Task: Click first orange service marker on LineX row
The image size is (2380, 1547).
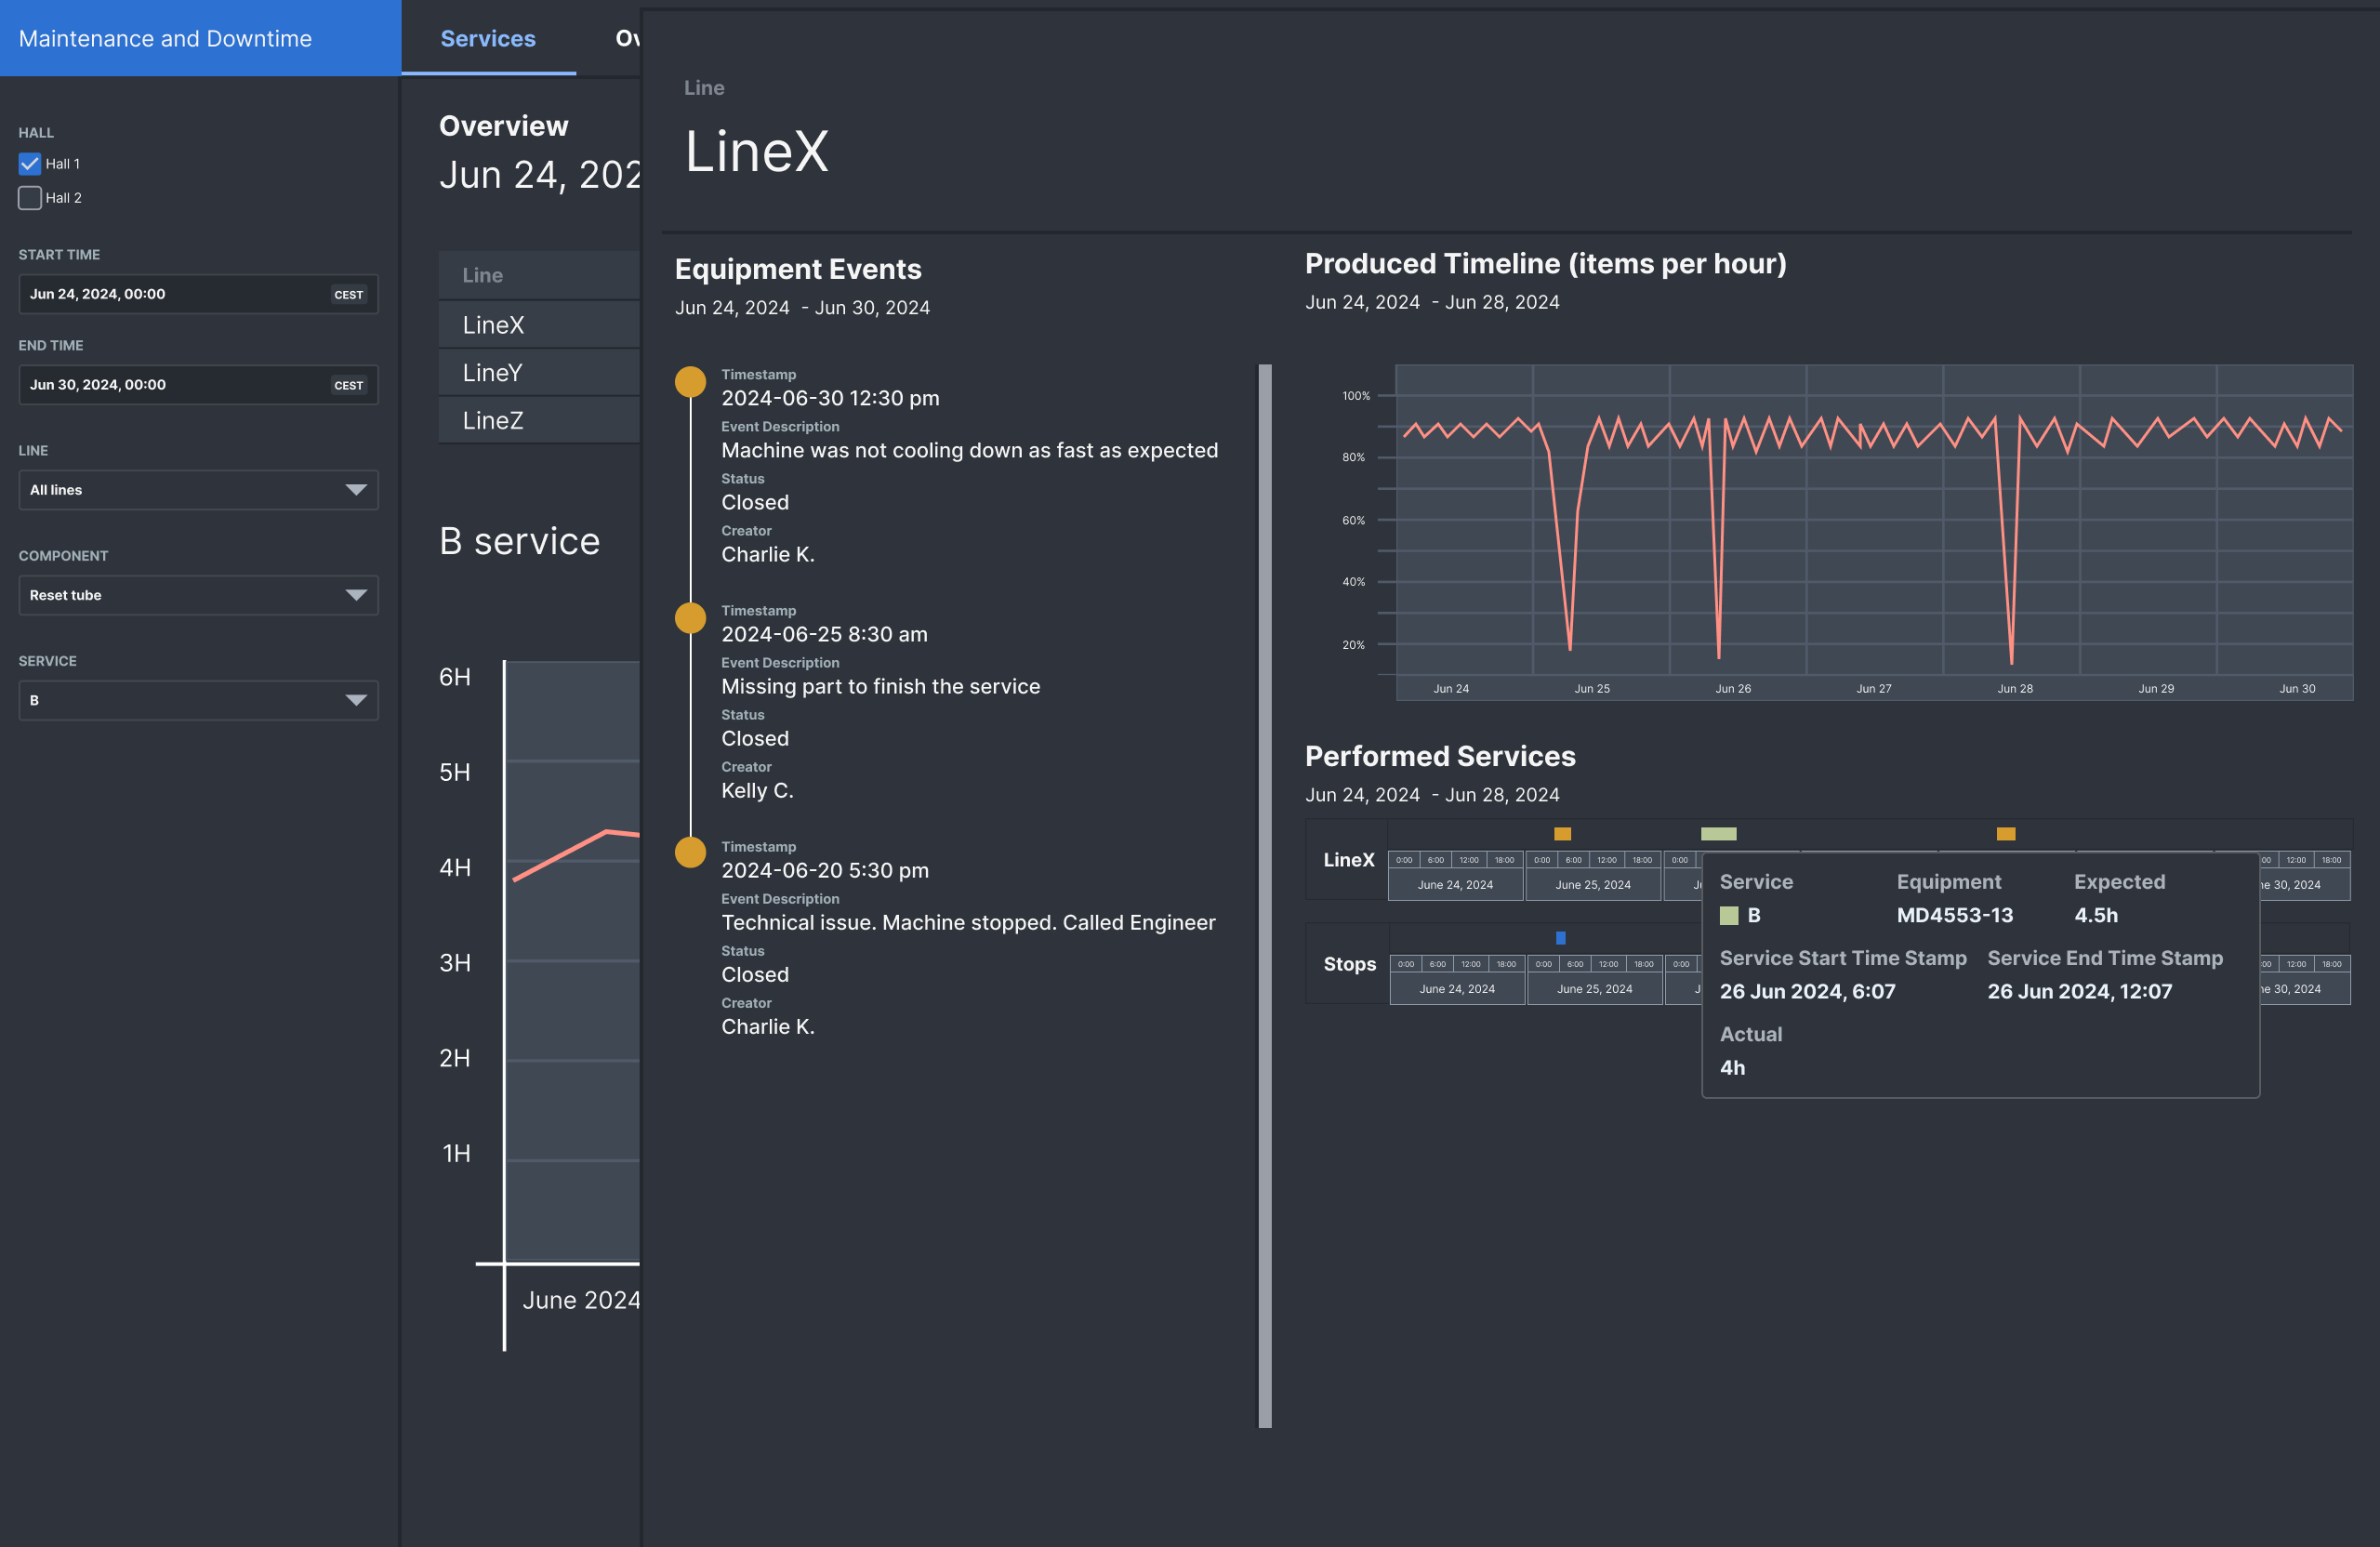Action: point(1562,834)
